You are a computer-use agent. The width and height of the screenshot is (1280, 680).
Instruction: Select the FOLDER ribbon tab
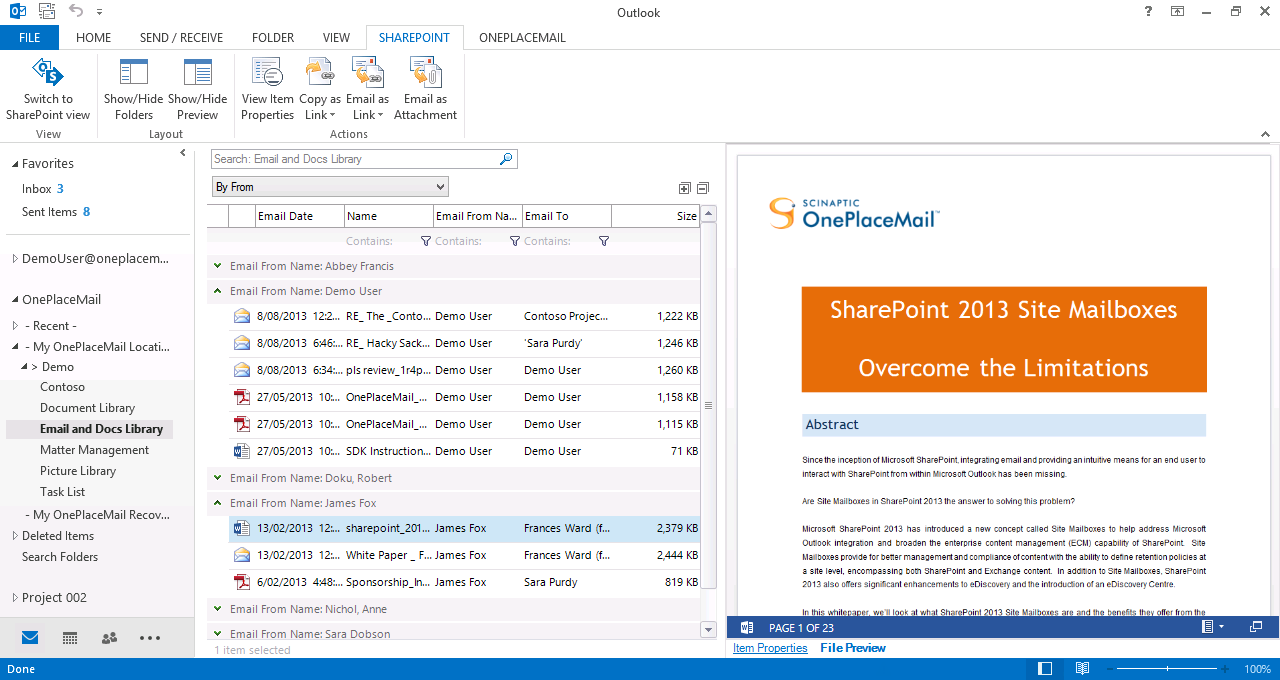click(273, 38)
